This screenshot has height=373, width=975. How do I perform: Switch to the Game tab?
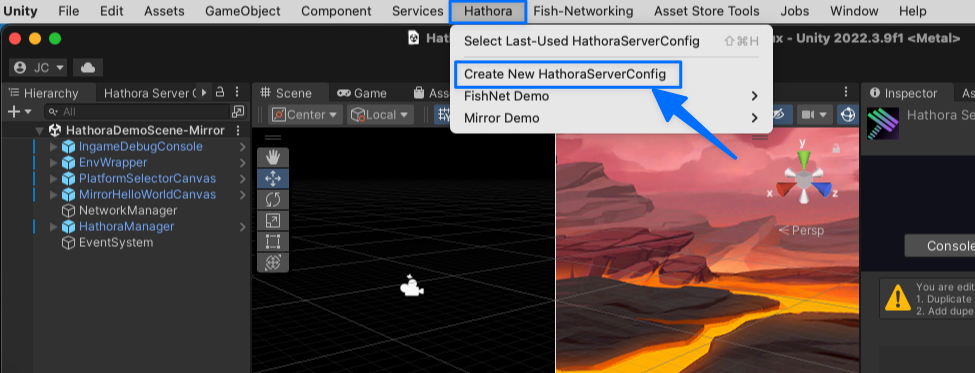[x=362, y=93]
